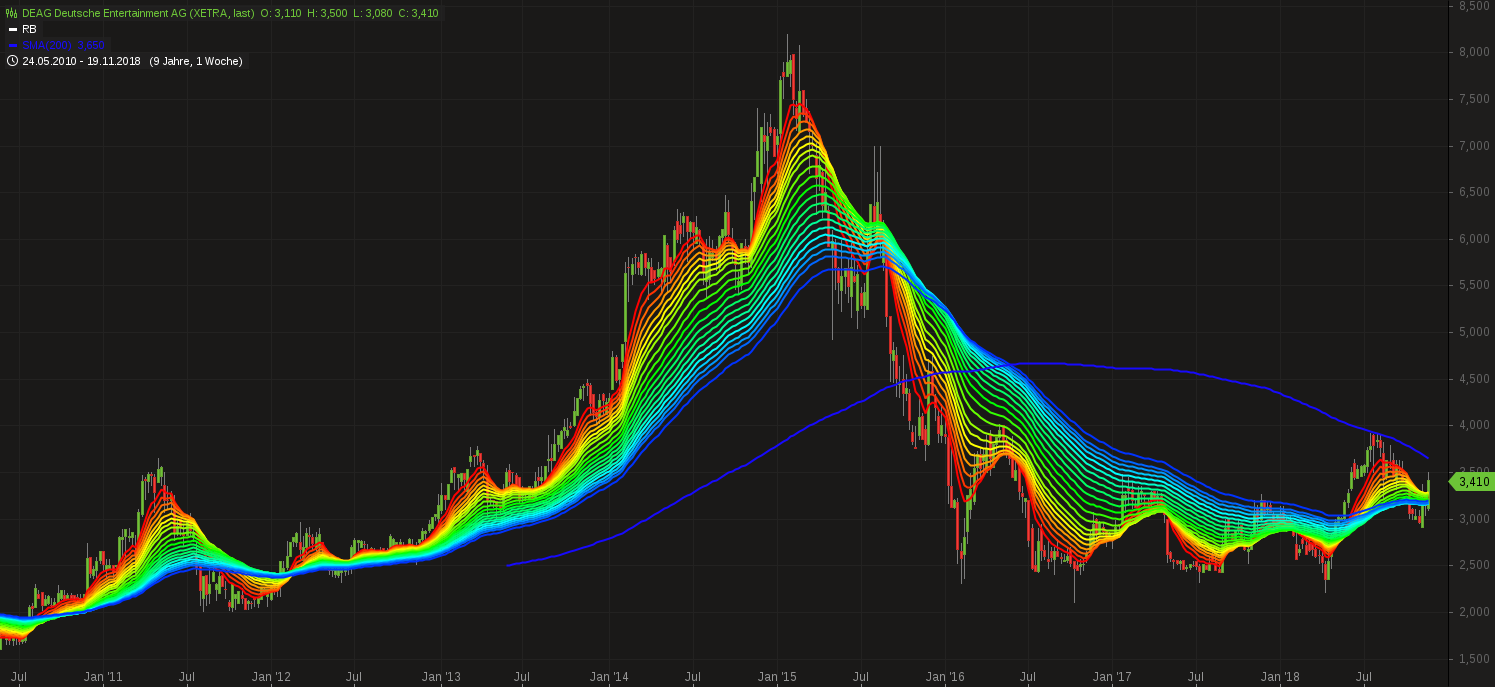1495x687 pixels.
Task: Click the clock icon beside the date range
Action: (x=12, y=61)
